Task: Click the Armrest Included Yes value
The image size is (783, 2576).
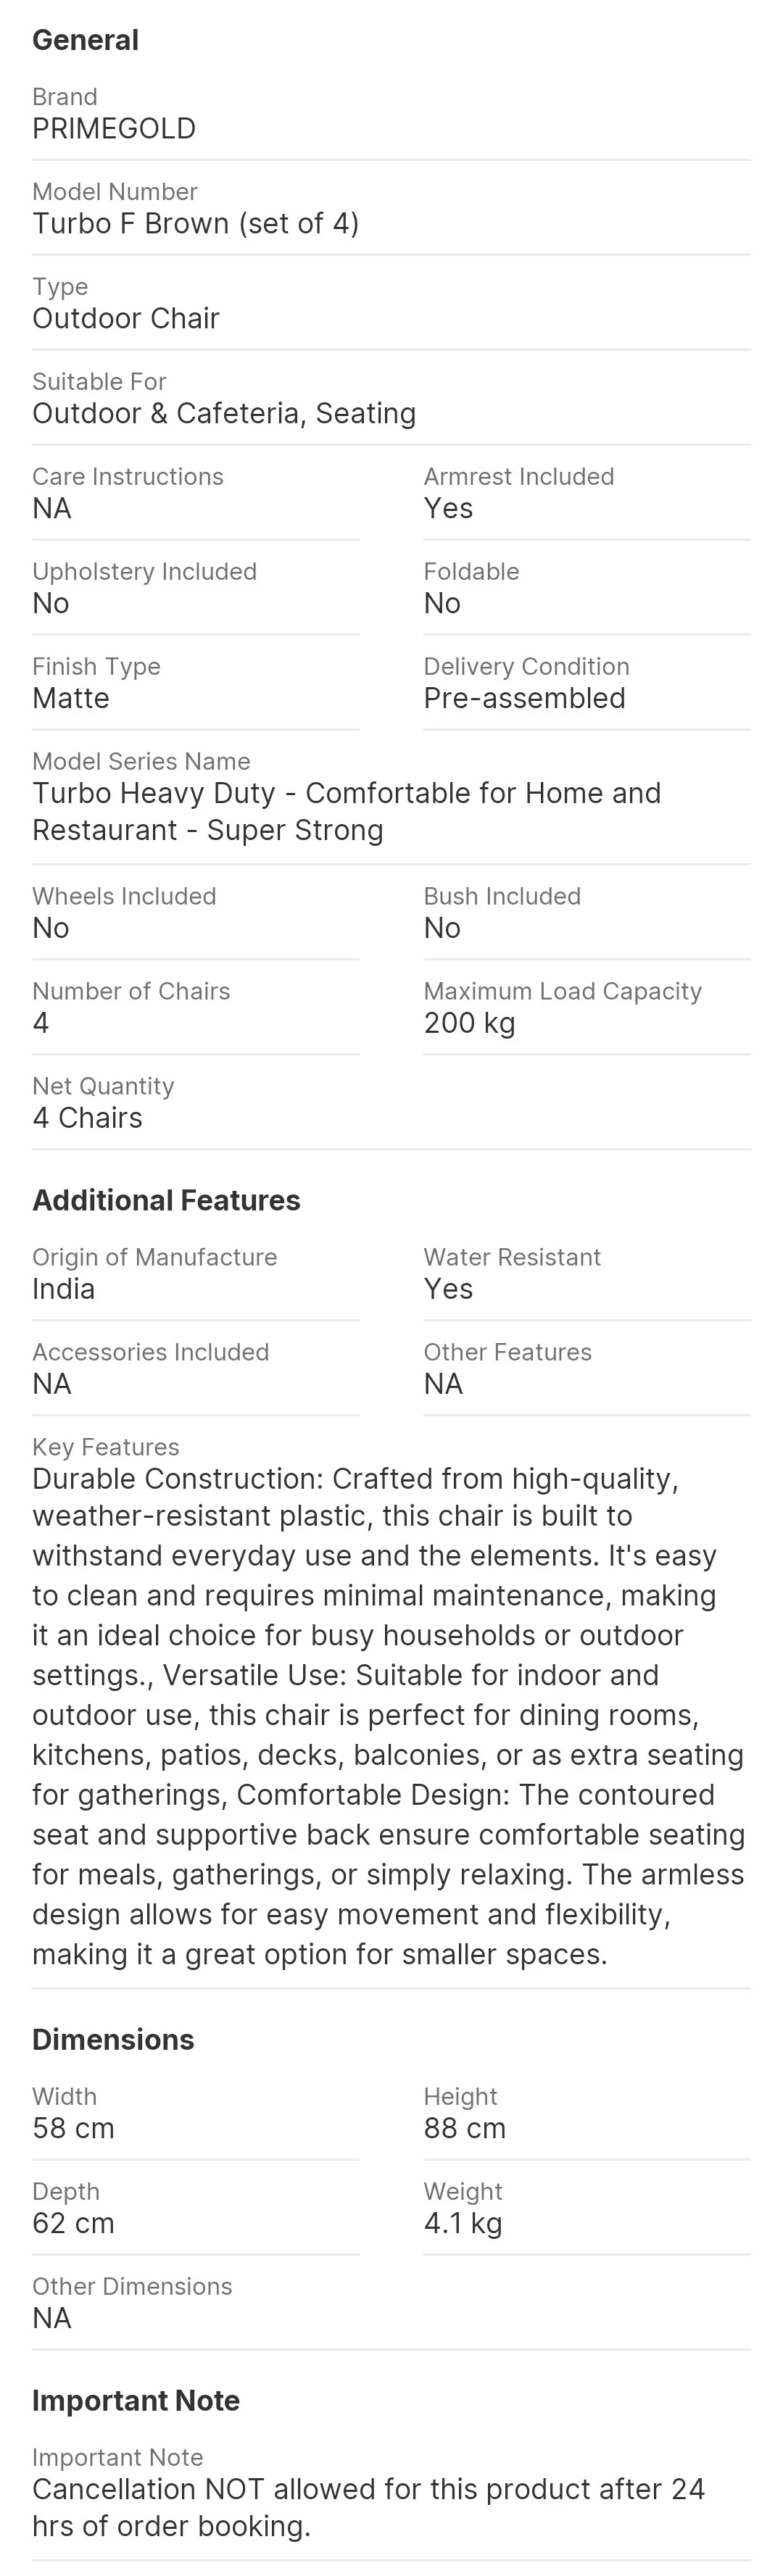Action: coord(447,508)
